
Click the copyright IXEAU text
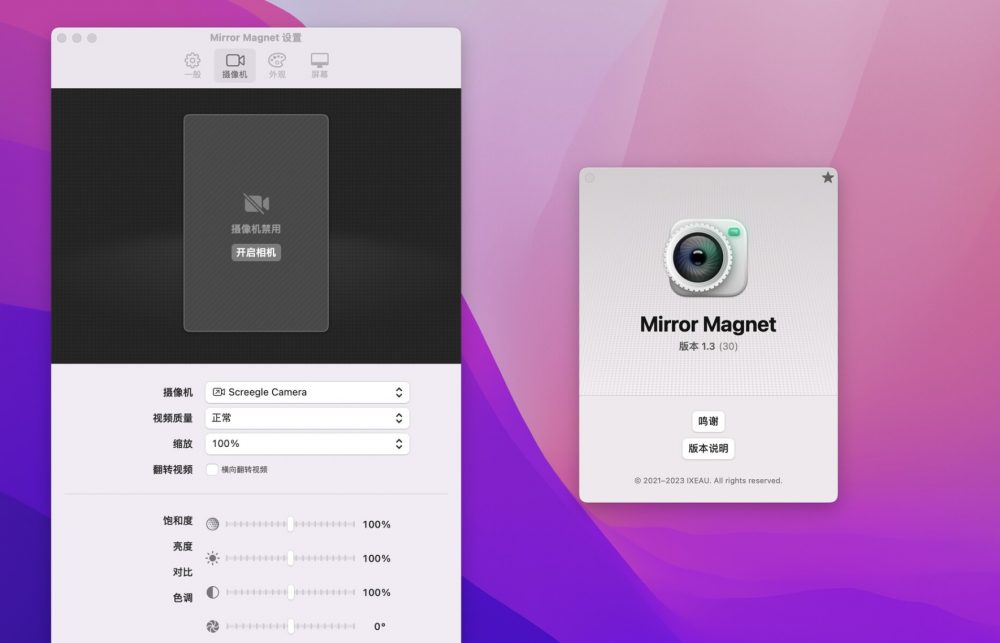tap(708, 480)
